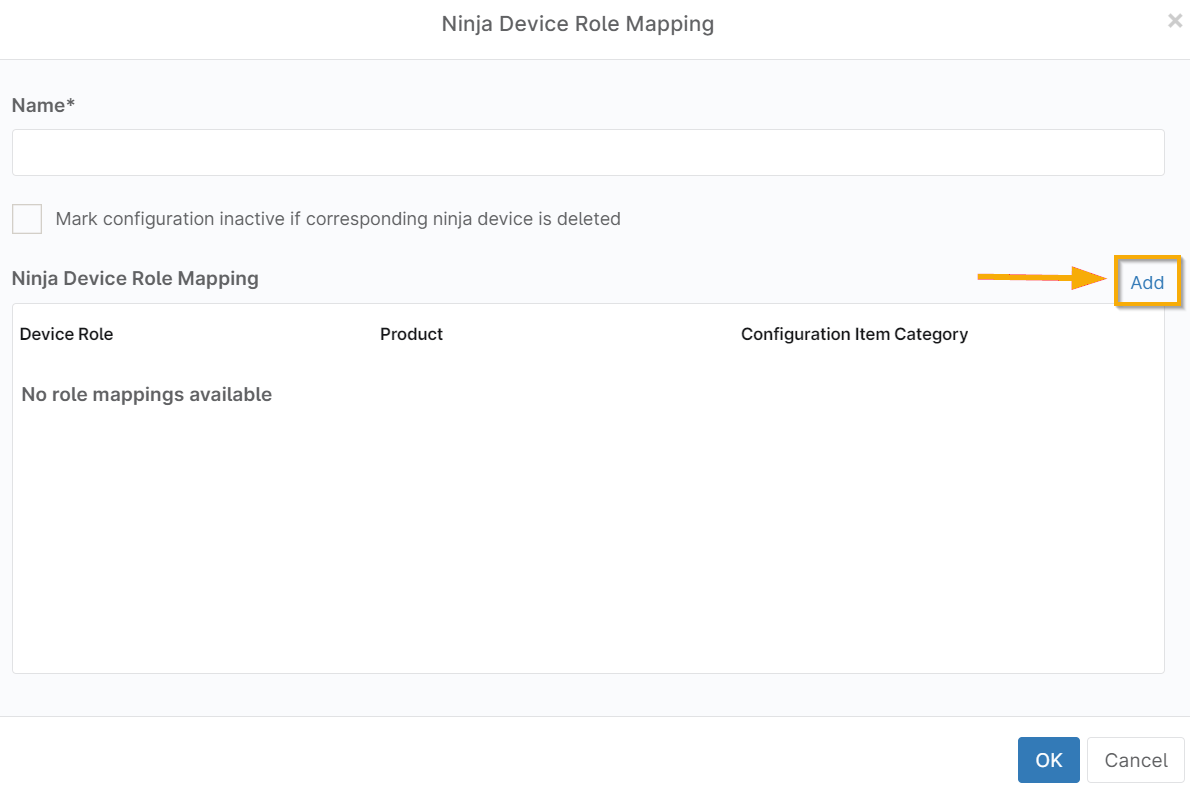
Task: Click the Name text input field
Action: (x=588, y=153)
